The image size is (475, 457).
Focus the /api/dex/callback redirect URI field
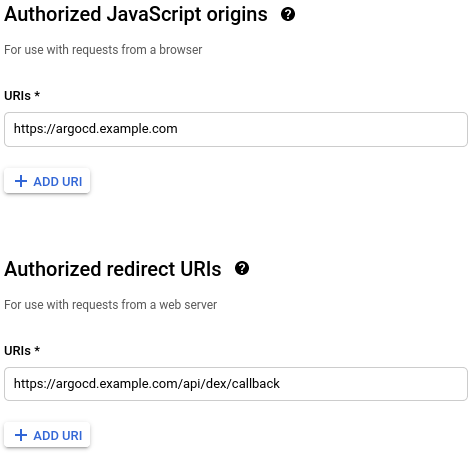point(236,384)
